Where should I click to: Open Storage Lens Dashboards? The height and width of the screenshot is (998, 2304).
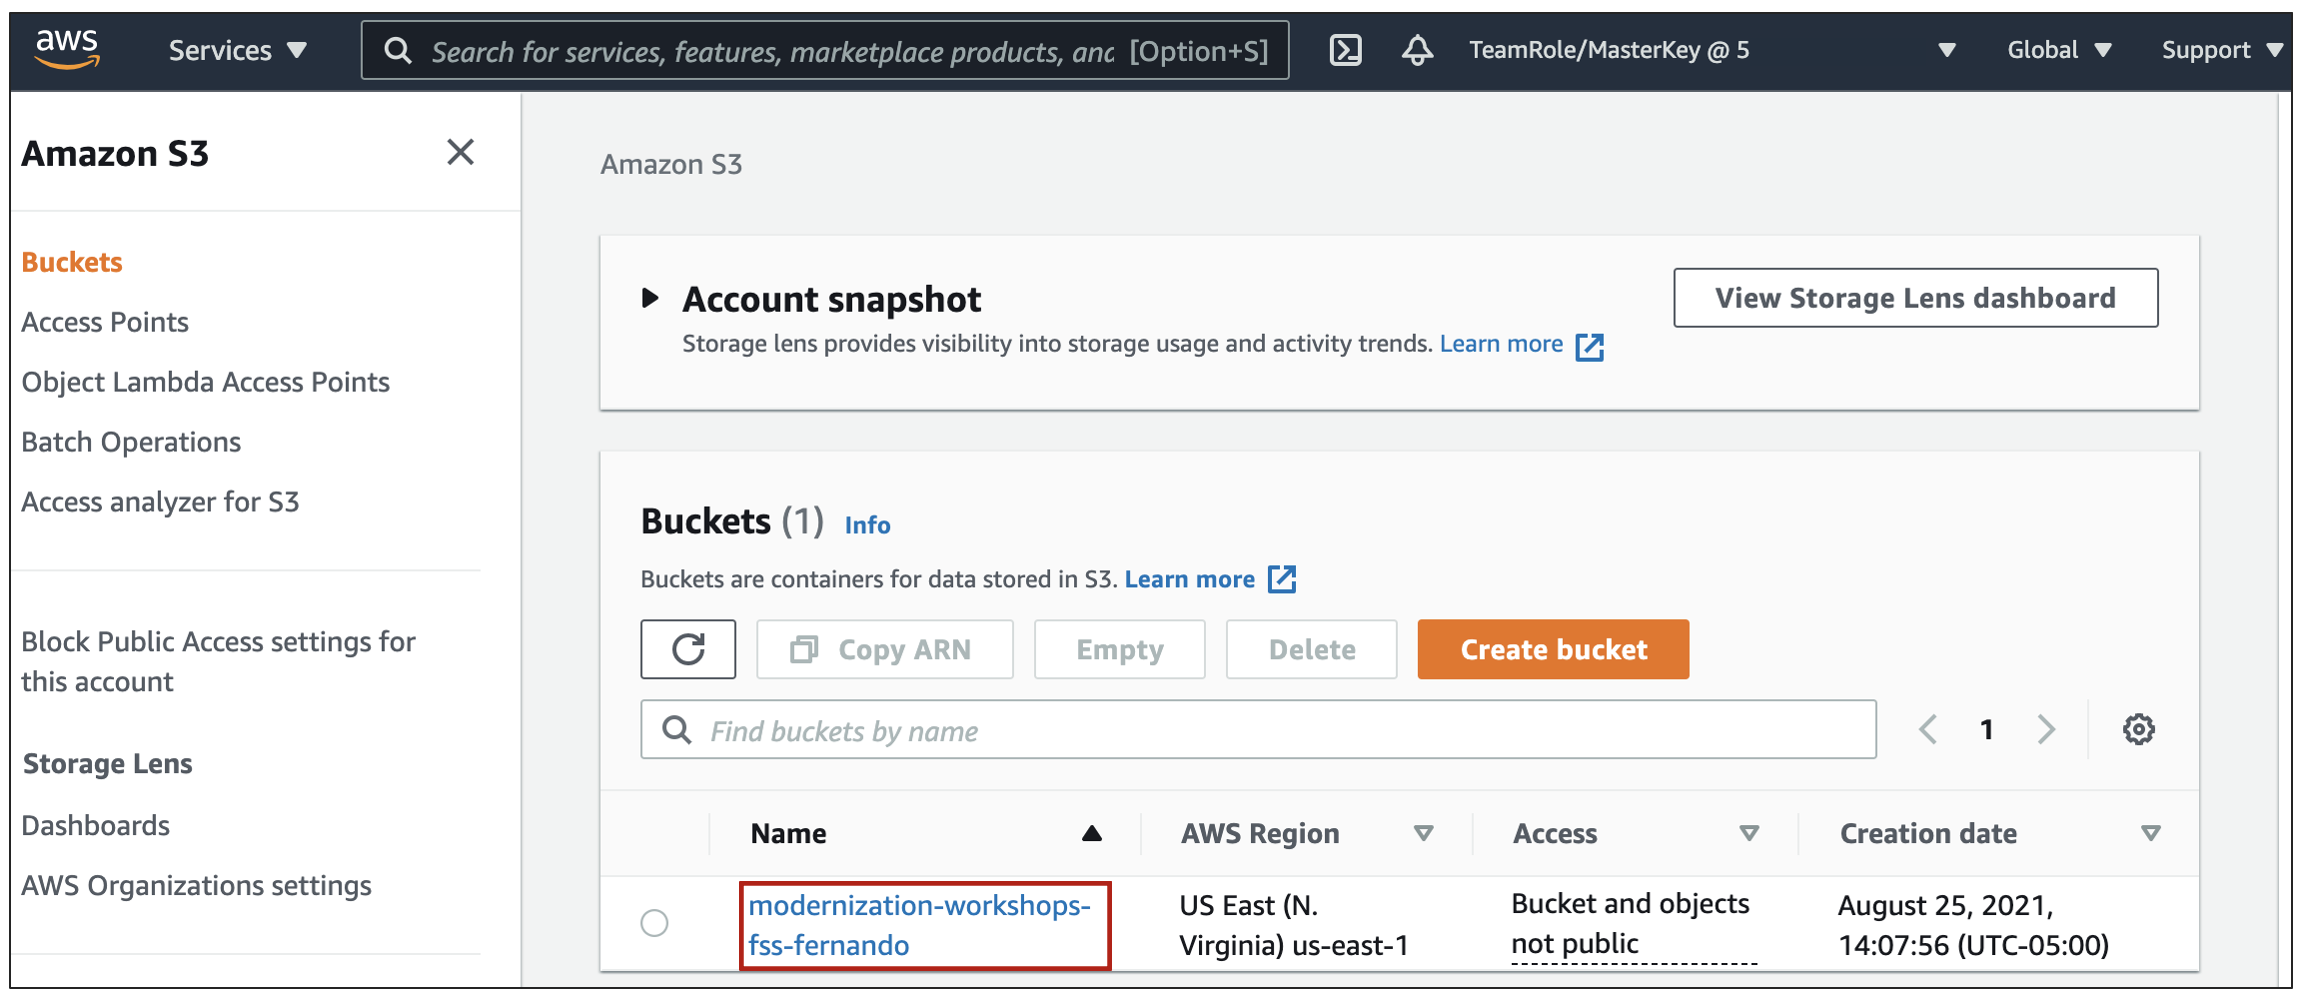pos(96,825)
